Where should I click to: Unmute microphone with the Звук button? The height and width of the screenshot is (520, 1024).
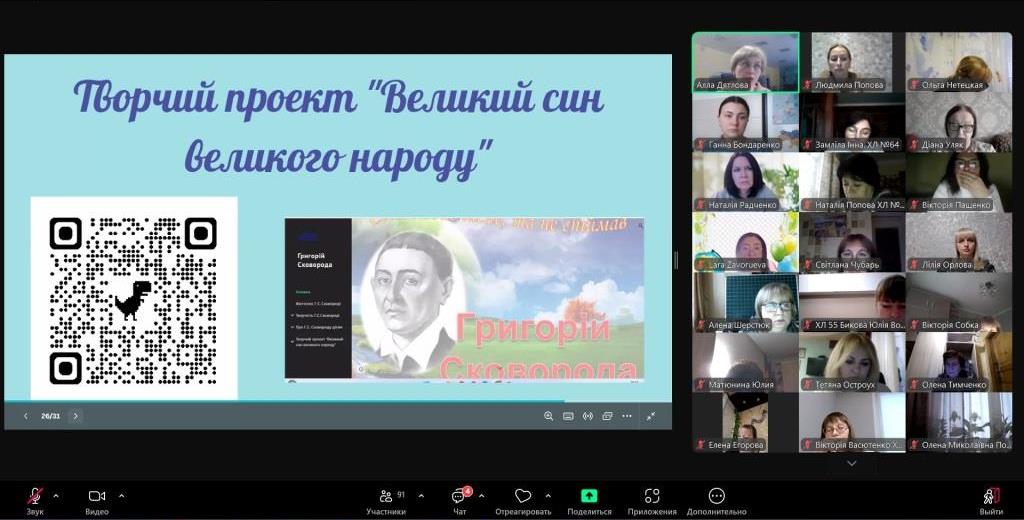(x=35, y=501)
